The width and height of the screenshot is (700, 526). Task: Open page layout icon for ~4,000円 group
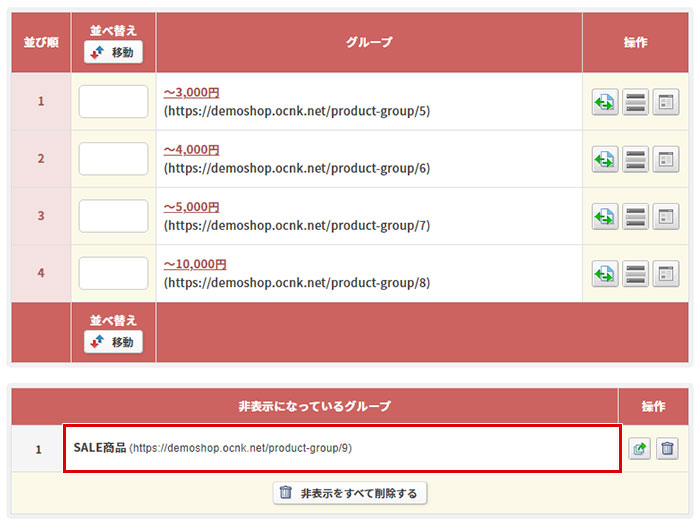tap(666, 159)
